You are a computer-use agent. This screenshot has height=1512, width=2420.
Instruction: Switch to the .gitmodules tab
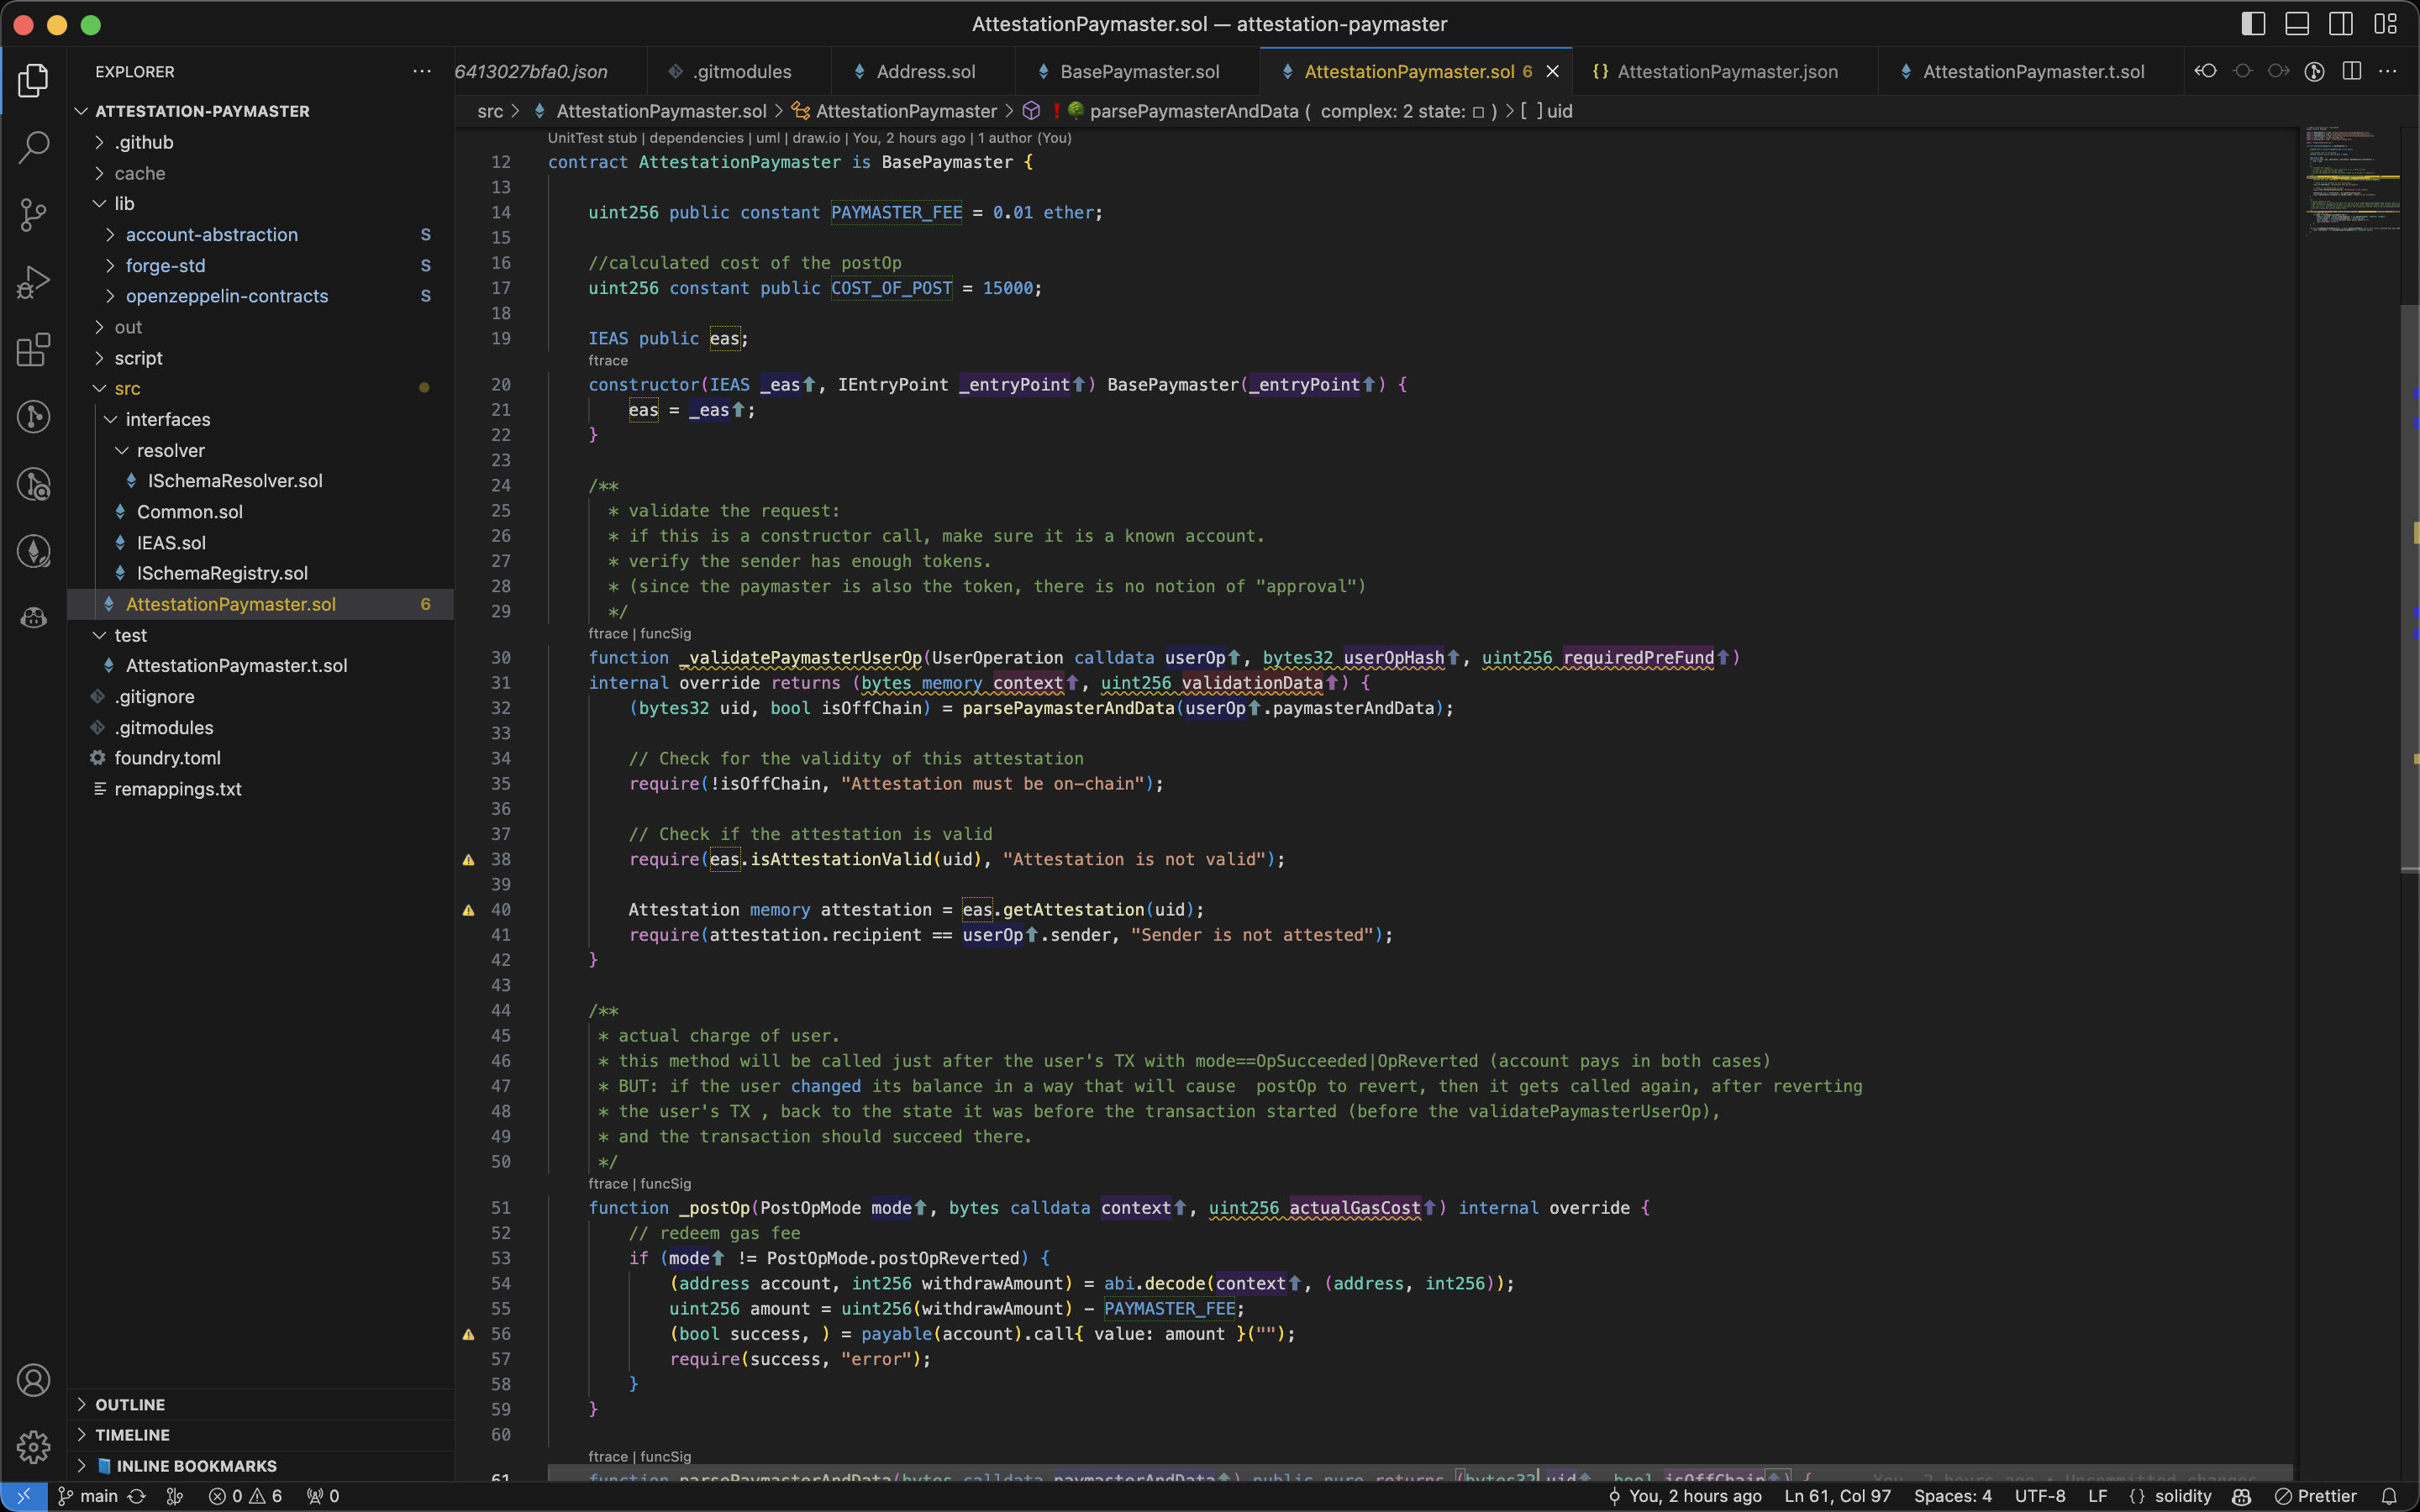pyautogui.click(x=740, y=71)
